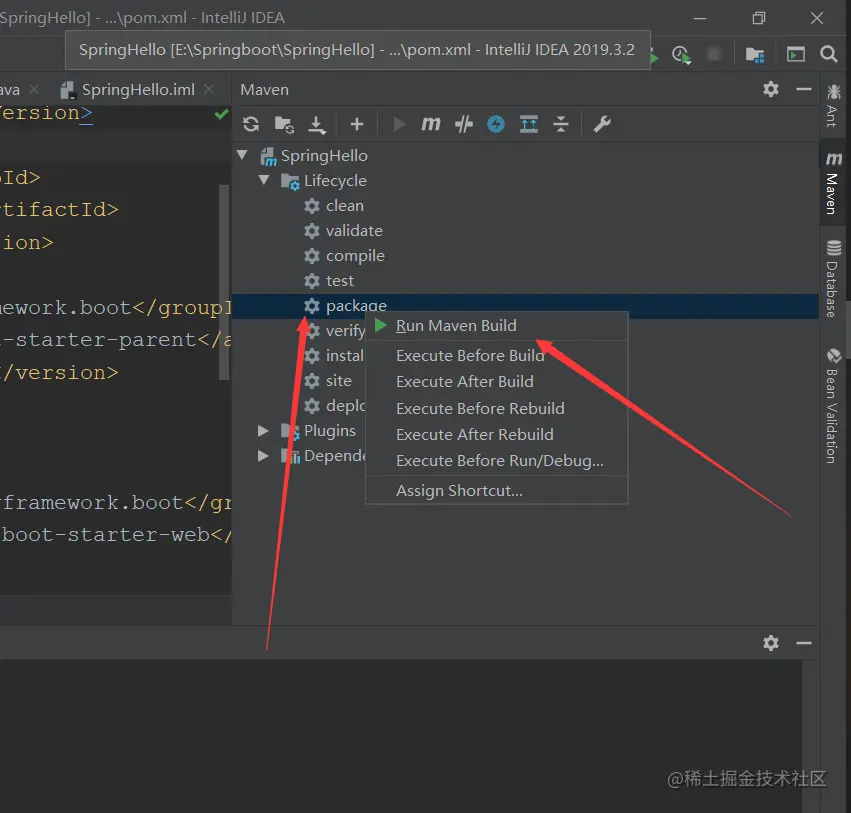Click Generate Sources and Update Folders icon

pos(284,124)
